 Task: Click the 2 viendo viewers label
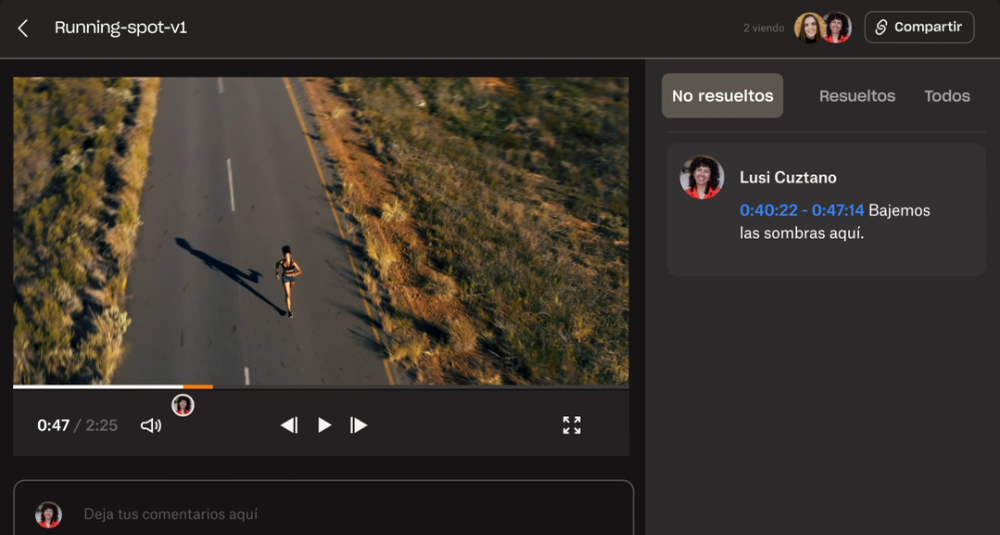(763, 28)
